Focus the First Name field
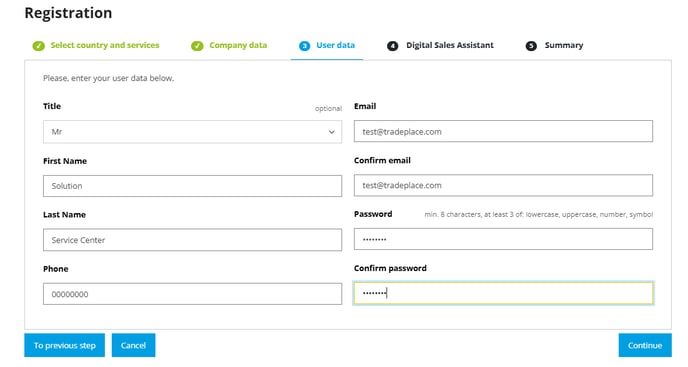Screen dimensions: 688x367 [x=192, y=186]
